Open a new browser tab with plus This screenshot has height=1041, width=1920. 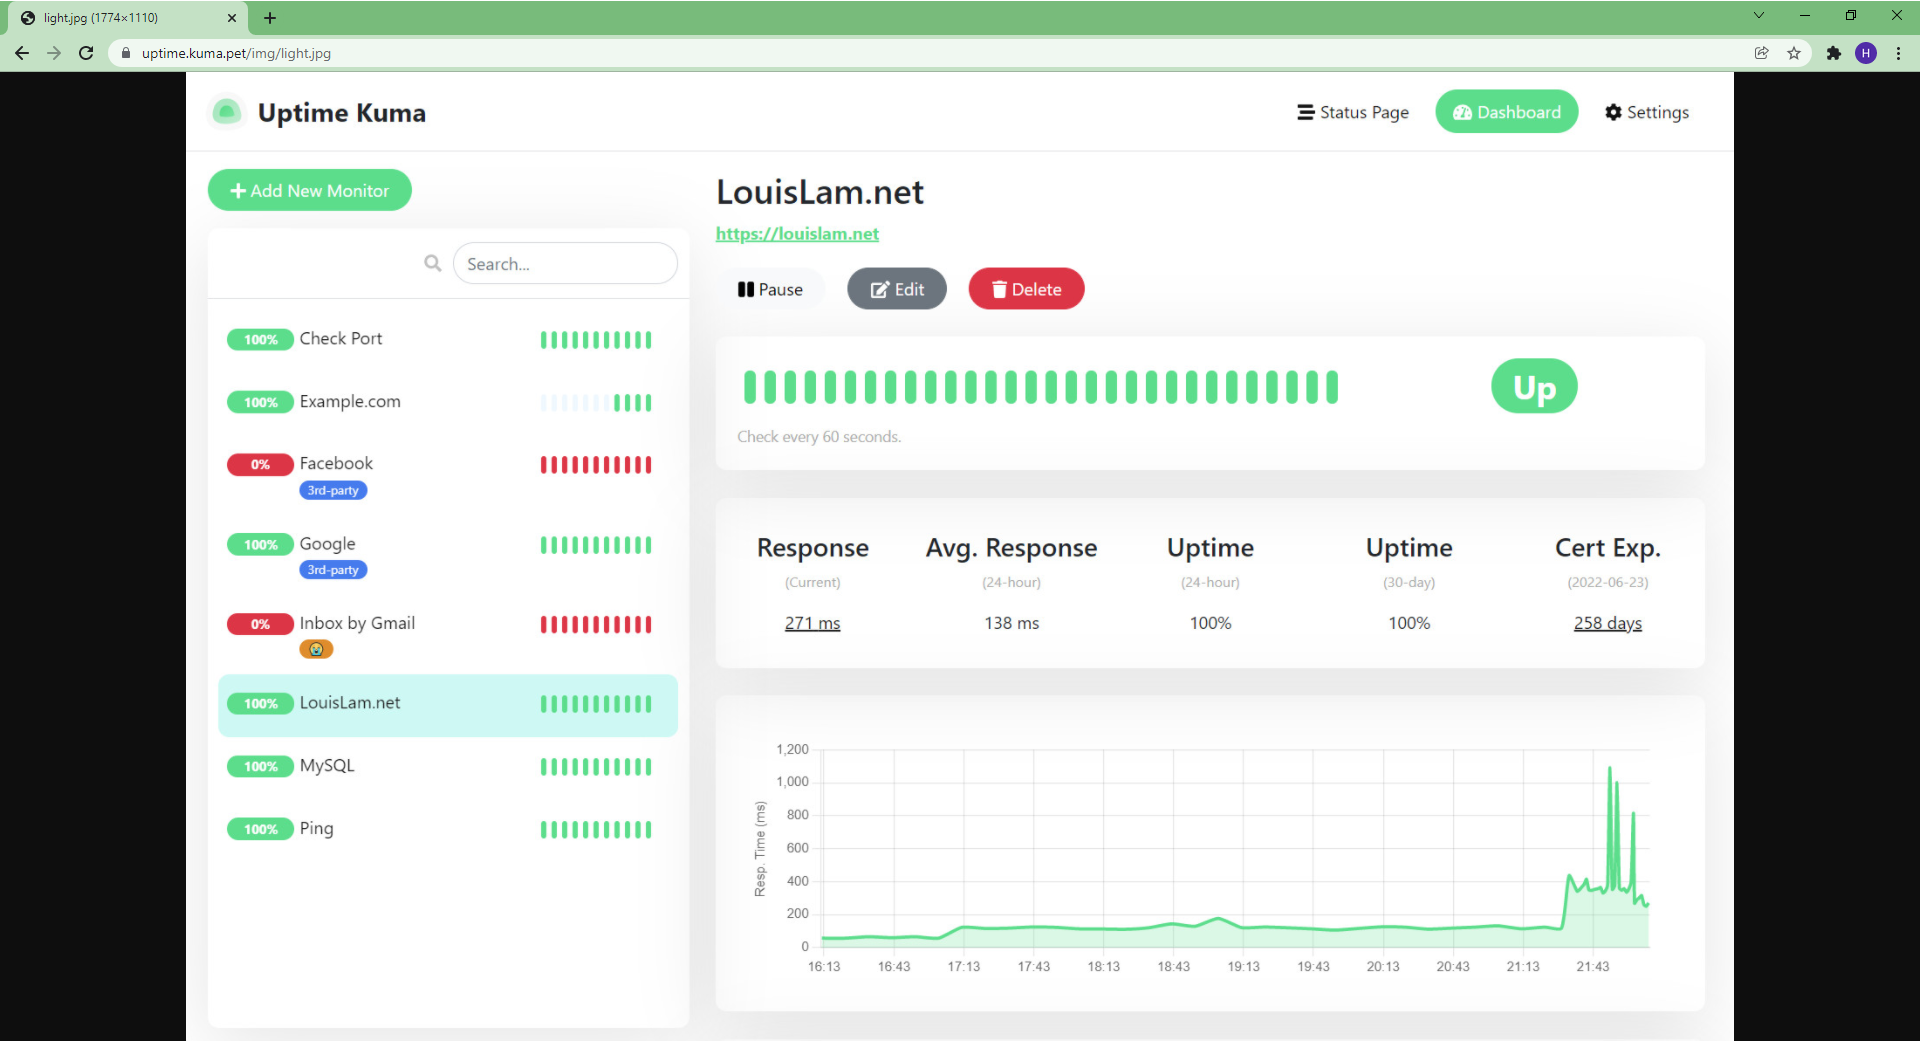270,18
